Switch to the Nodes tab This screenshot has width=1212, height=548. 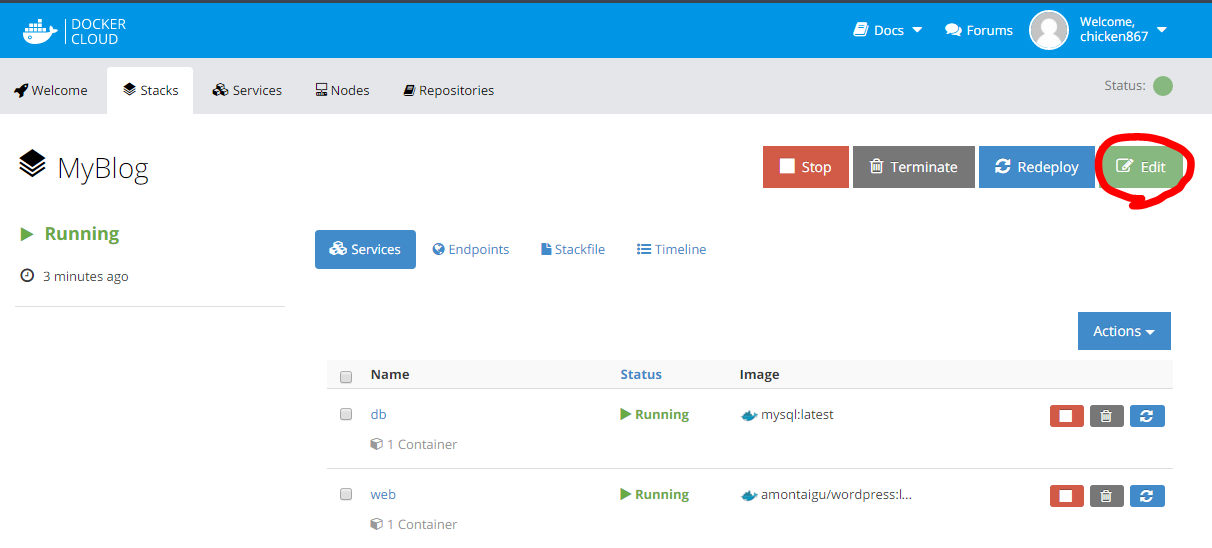point(342,90)
